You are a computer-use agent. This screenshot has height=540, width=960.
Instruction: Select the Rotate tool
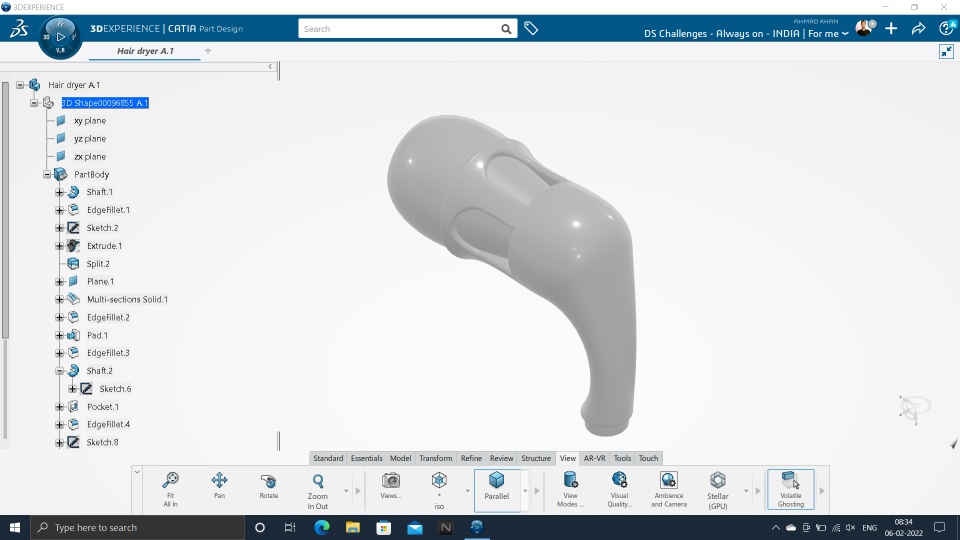coord(269,486)
